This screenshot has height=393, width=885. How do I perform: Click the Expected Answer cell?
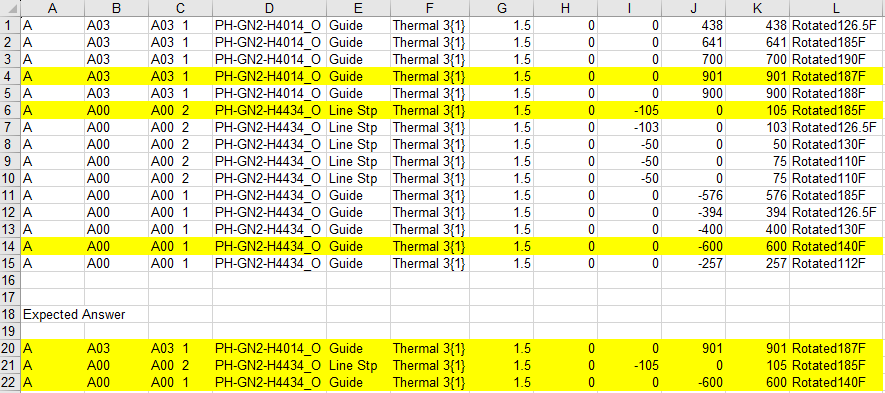click(74, 315)
